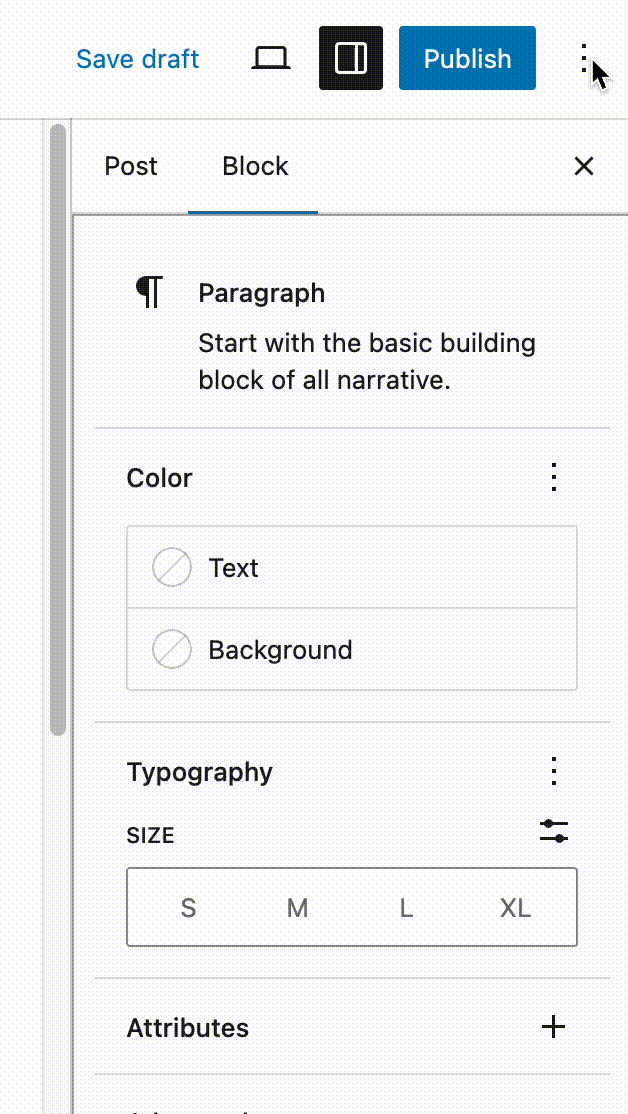Switch to the Post tab

point(131,166)
